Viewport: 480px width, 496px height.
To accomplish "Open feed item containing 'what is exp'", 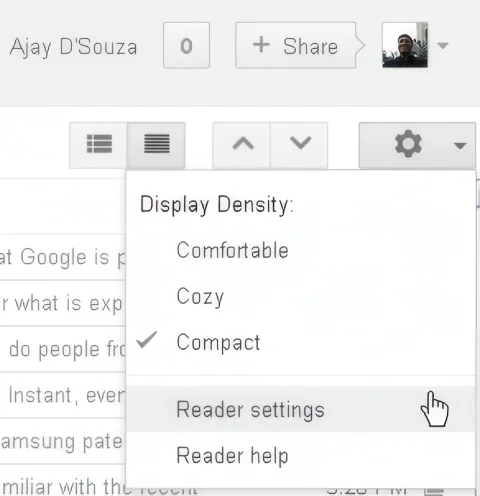I will pos(63,303).
